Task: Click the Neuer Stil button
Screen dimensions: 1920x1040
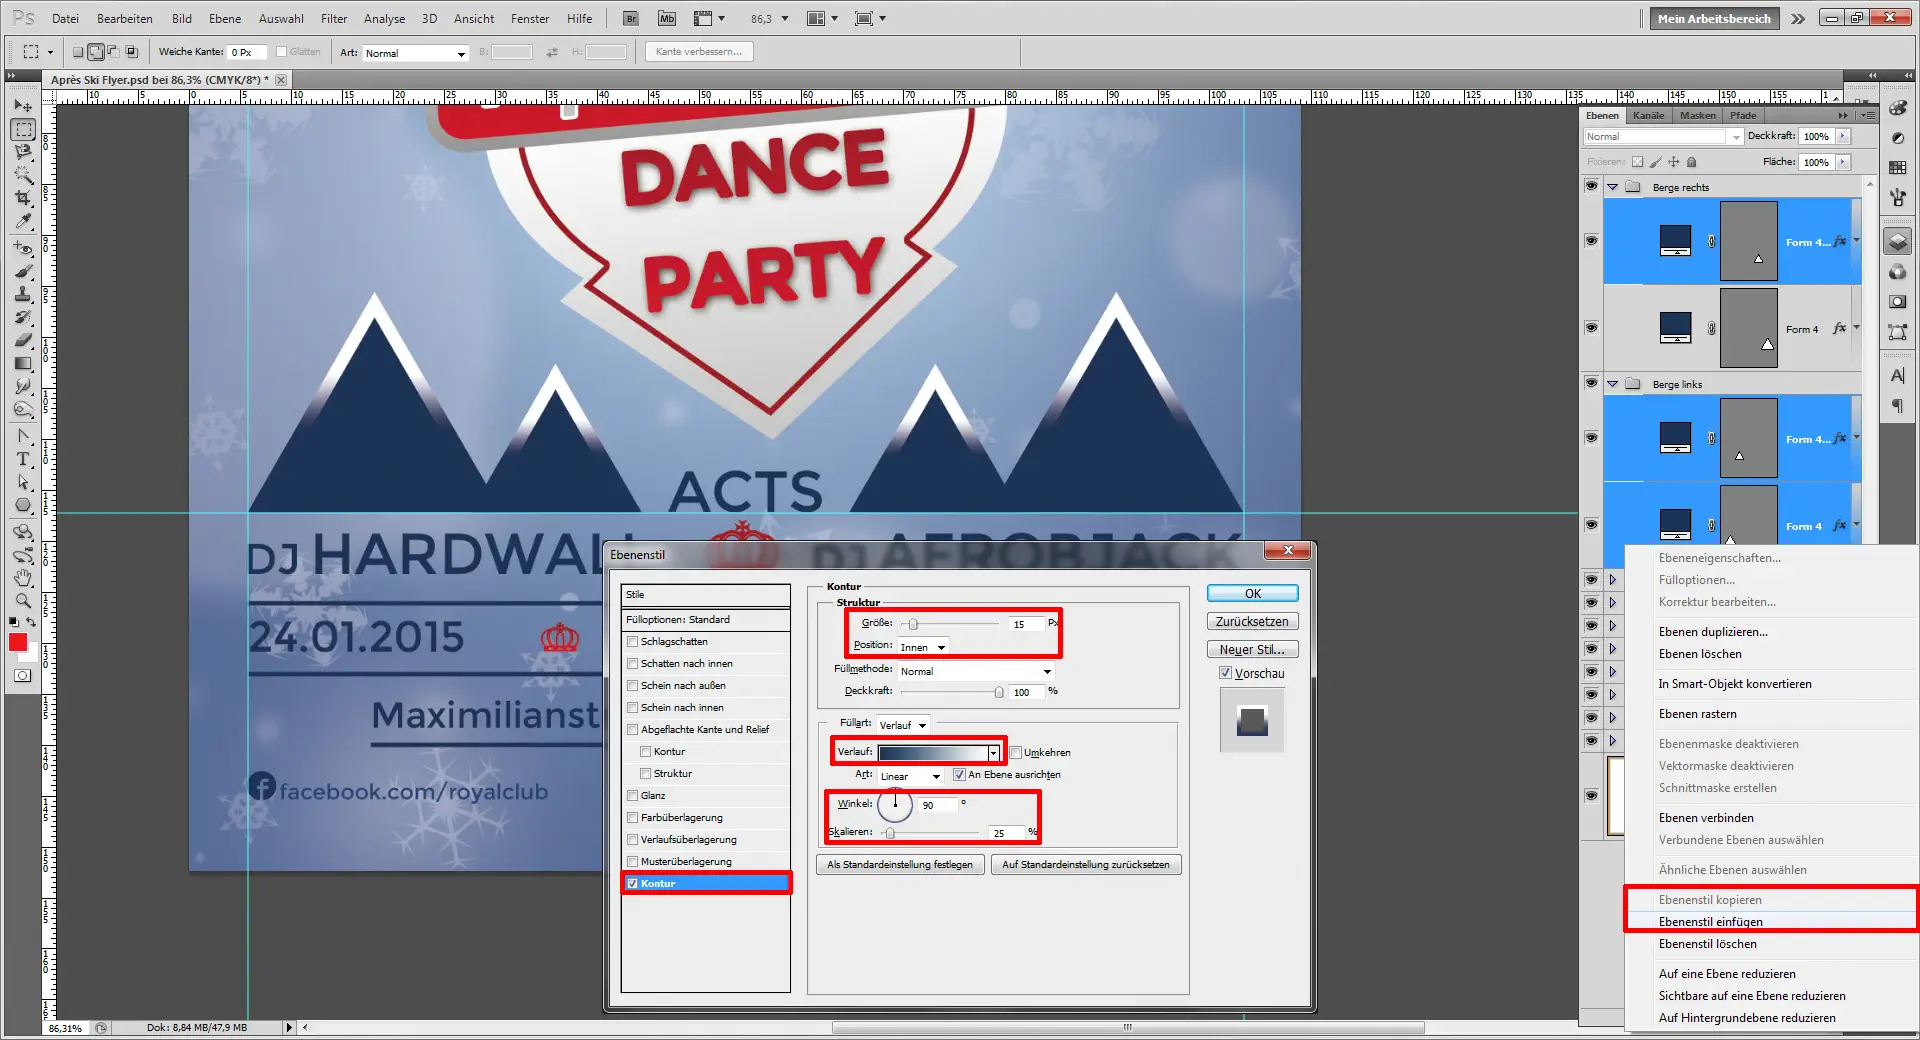Action: tap(1251, 649)
